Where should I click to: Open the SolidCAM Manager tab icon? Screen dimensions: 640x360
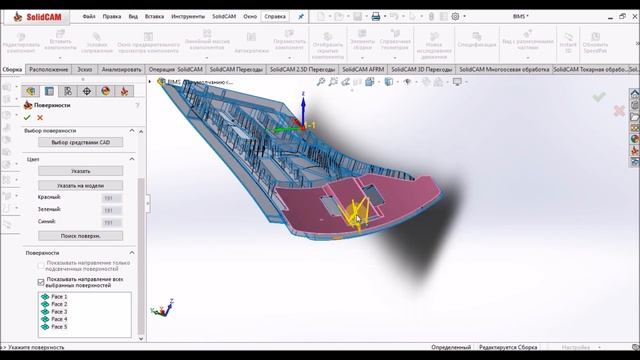coord(124,91)
